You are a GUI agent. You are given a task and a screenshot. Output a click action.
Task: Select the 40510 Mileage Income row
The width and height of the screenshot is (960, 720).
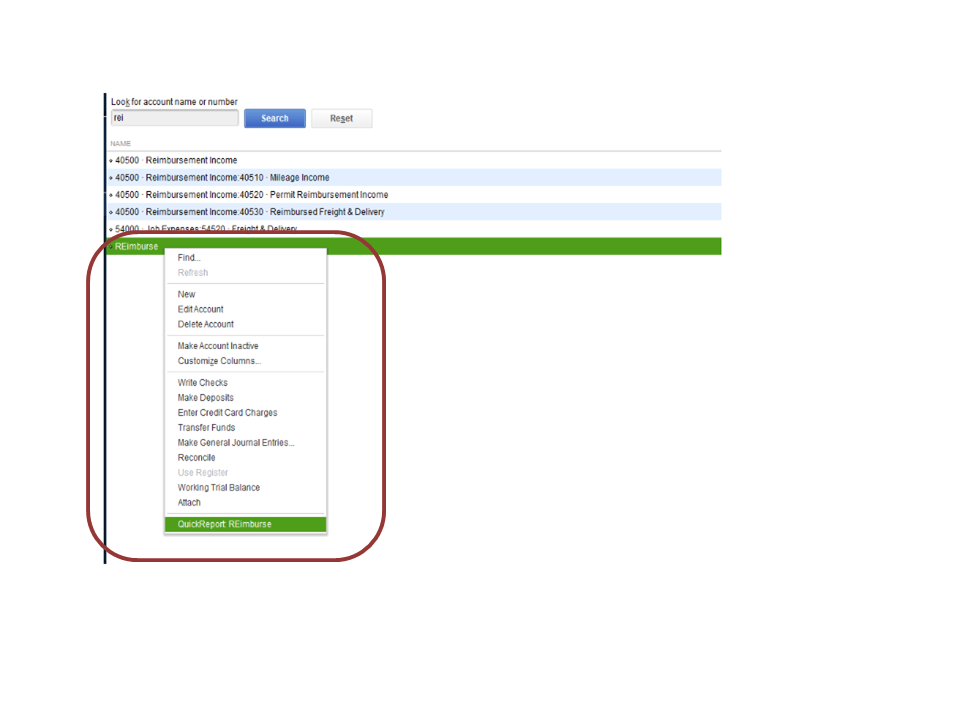414,178
